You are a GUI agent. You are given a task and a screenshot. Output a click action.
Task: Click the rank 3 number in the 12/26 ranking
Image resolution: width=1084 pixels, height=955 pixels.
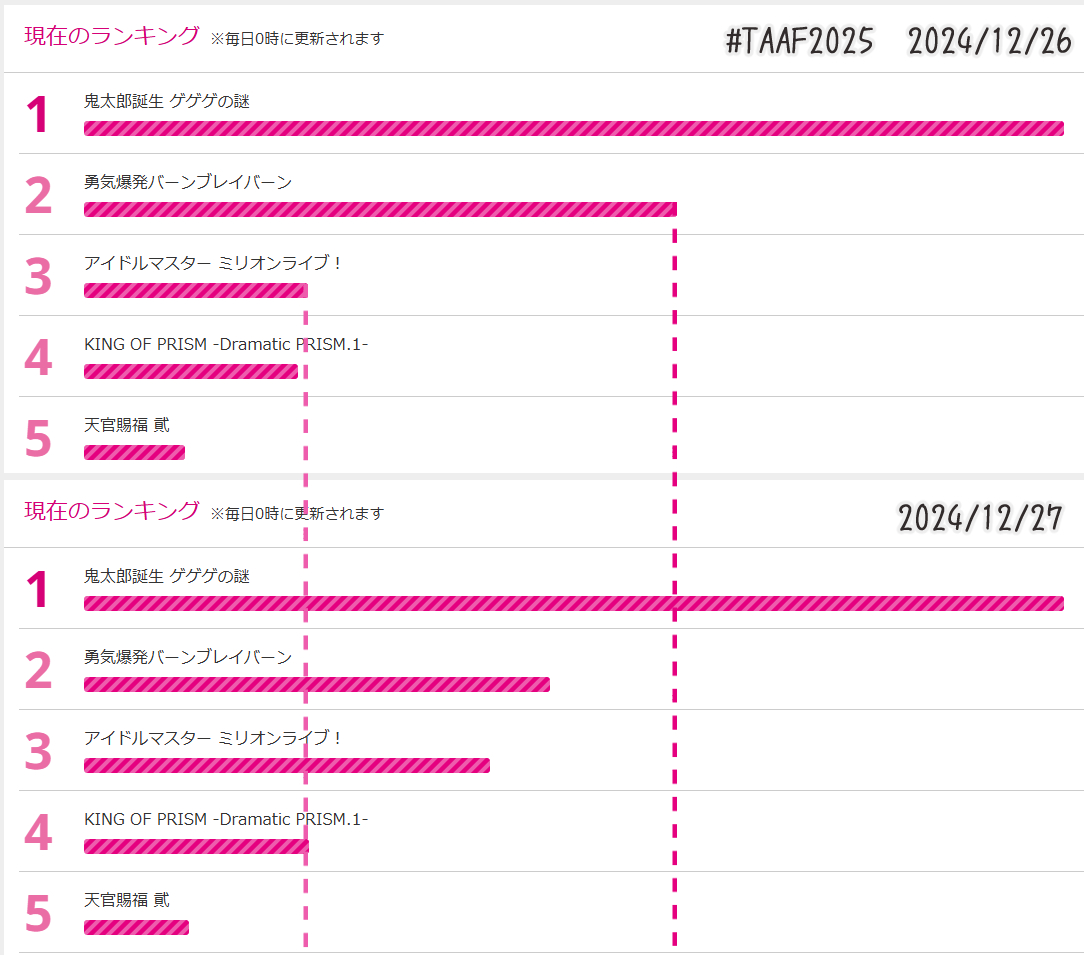point(38,276)
